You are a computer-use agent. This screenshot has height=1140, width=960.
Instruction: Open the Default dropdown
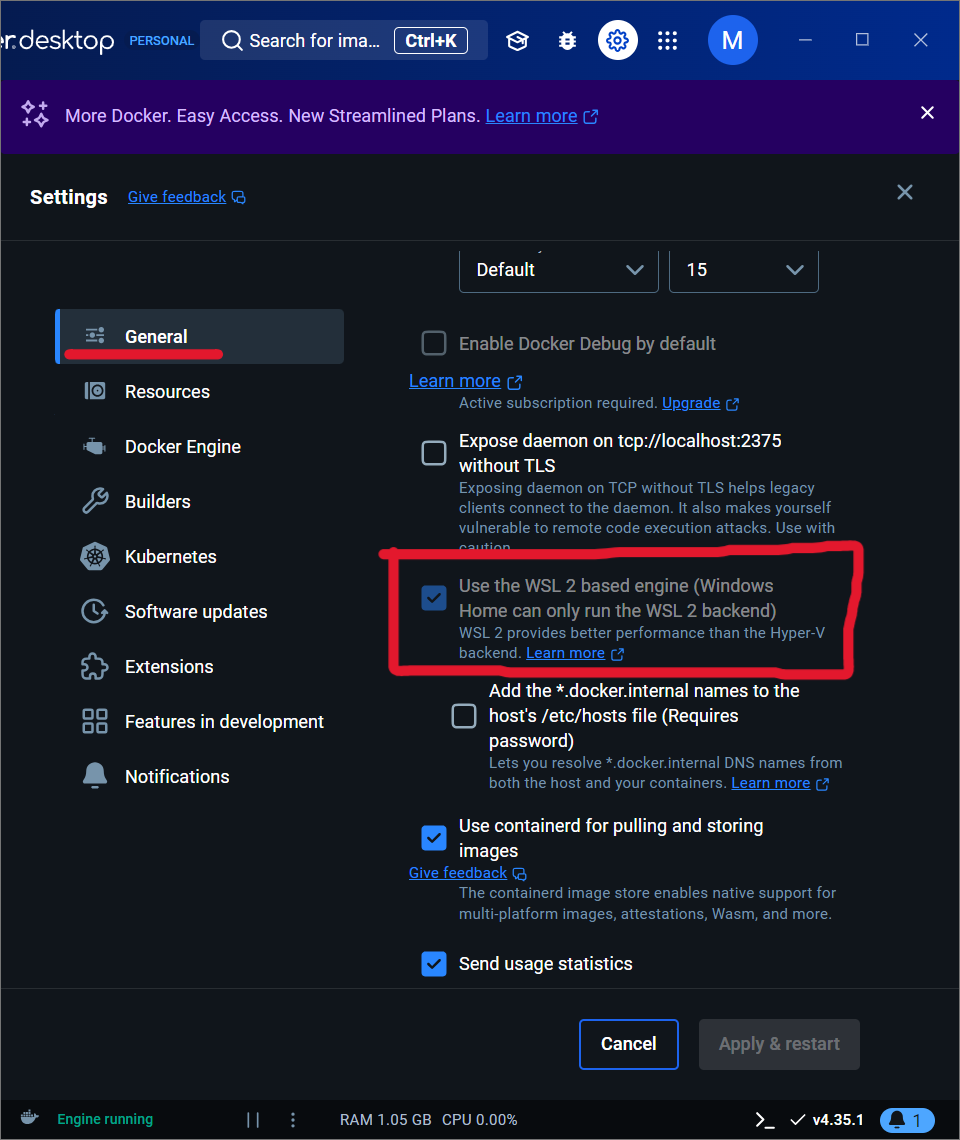559,270
